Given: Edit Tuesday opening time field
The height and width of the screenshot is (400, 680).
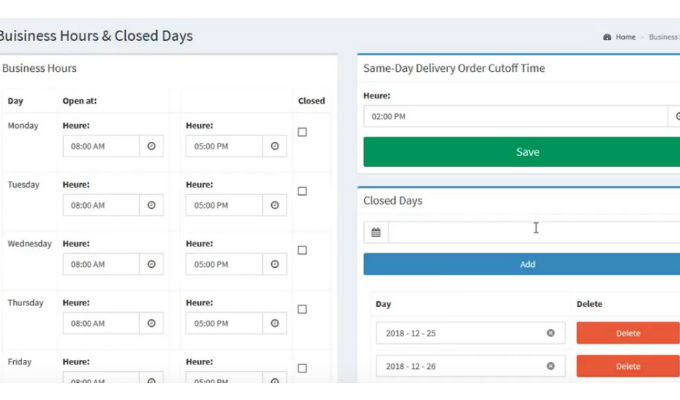Looking at the screenshot, I should coord(101,205).
